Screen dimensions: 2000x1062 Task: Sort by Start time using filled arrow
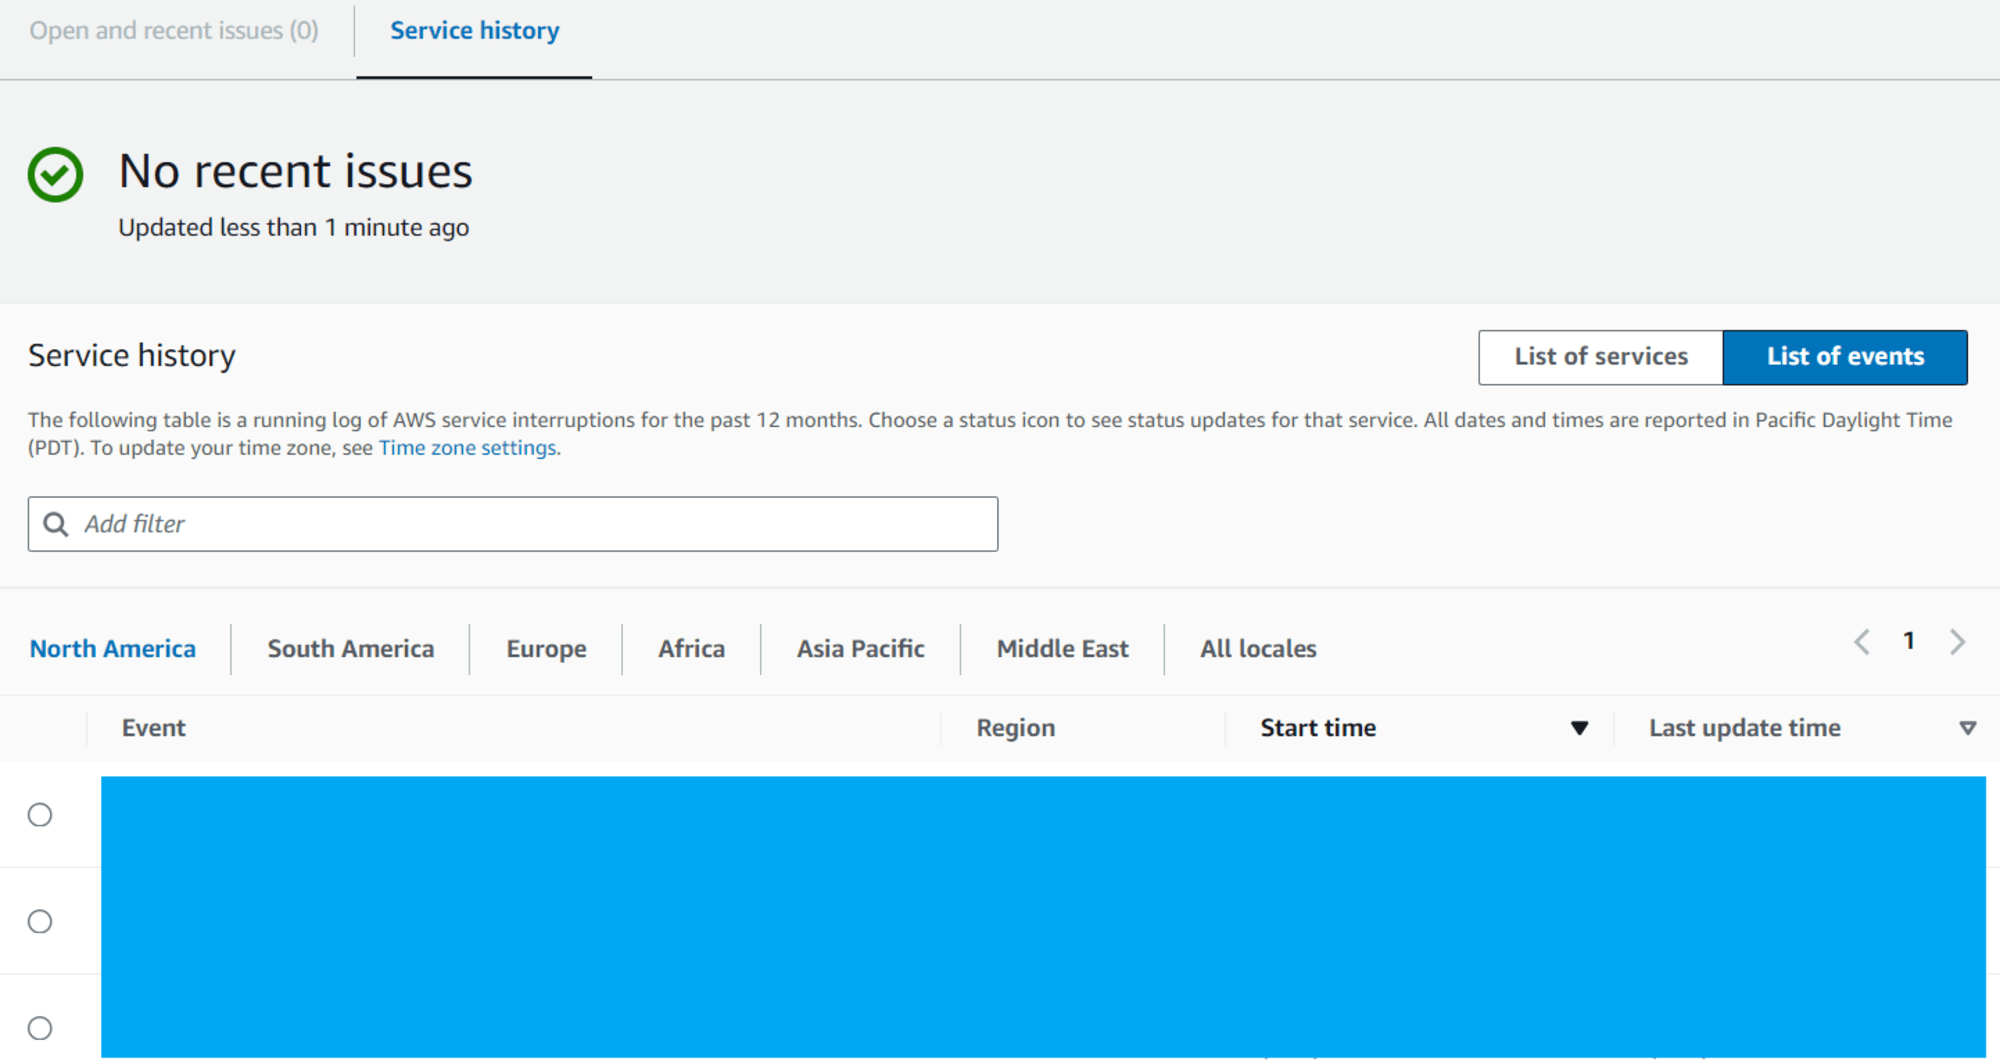(1579, 728)
